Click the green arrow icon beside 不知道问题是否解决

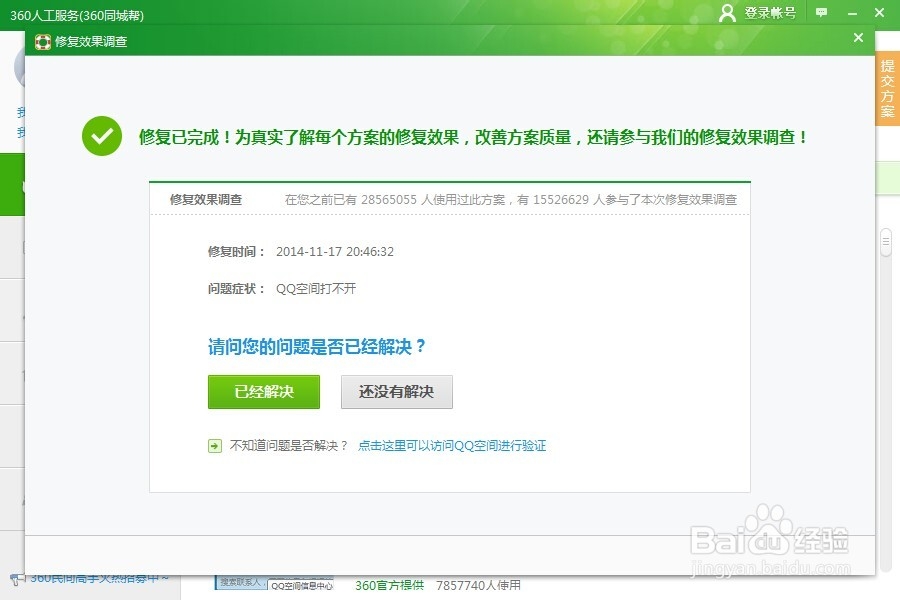[215, 446]
